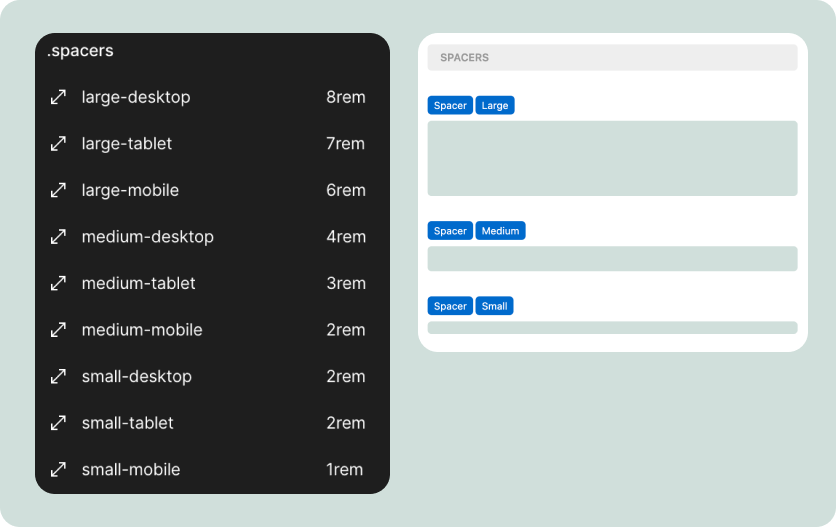
Task: Click the 3rem value for medium-tablet
Action: pyautogui.click(x=346, y=283)
